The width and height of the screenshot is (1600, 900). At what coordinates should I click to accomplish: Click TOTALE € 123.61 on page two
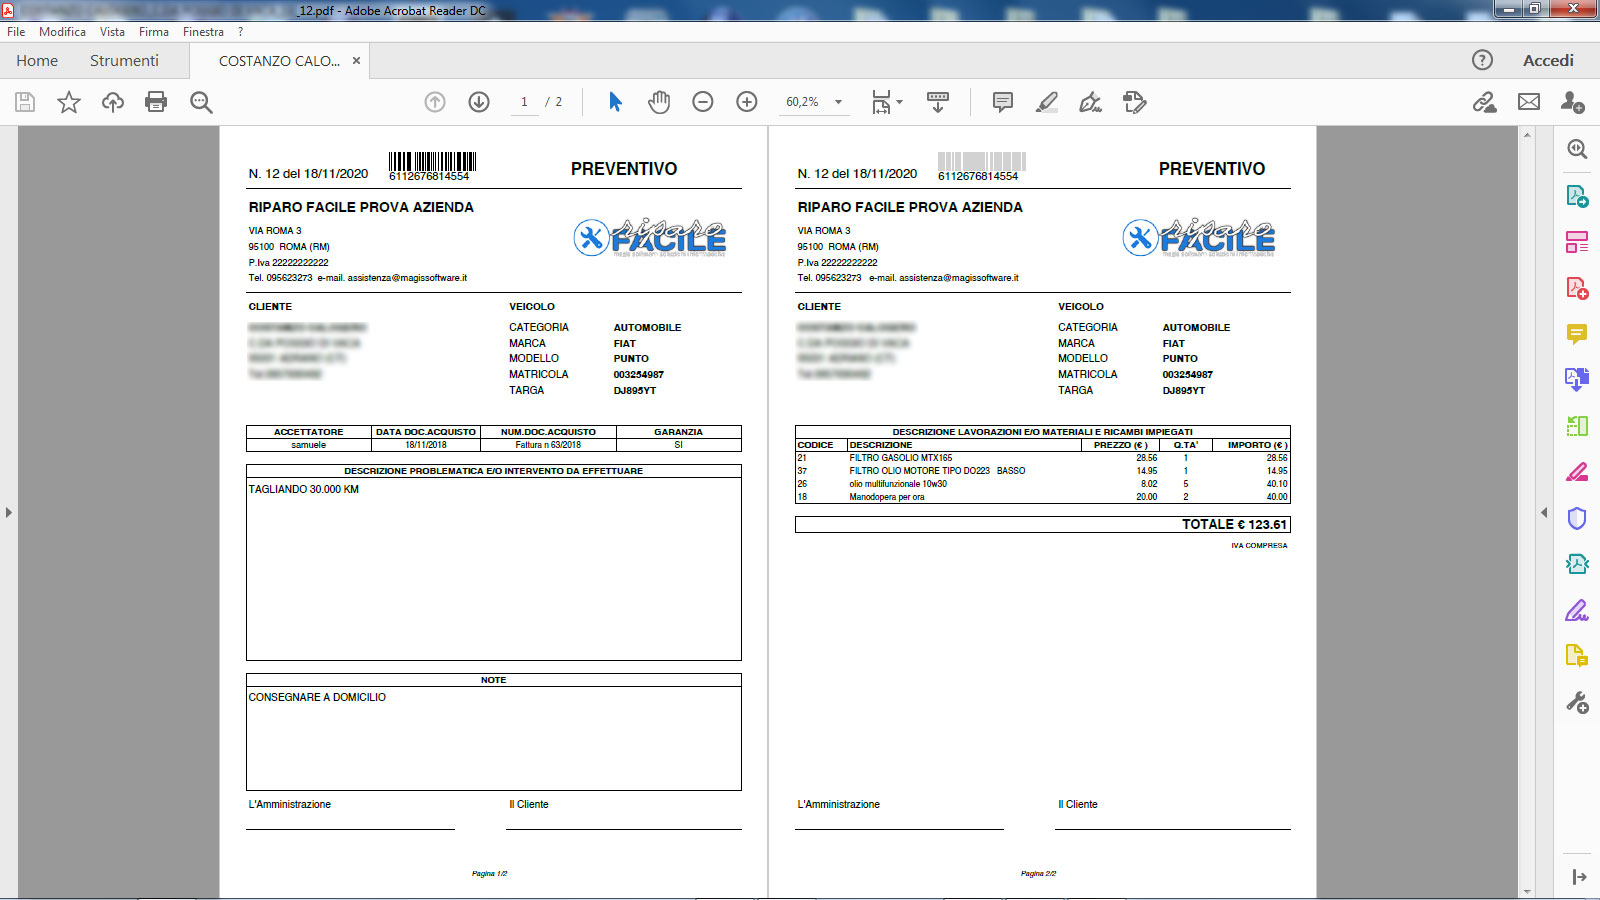(1234, 524)
